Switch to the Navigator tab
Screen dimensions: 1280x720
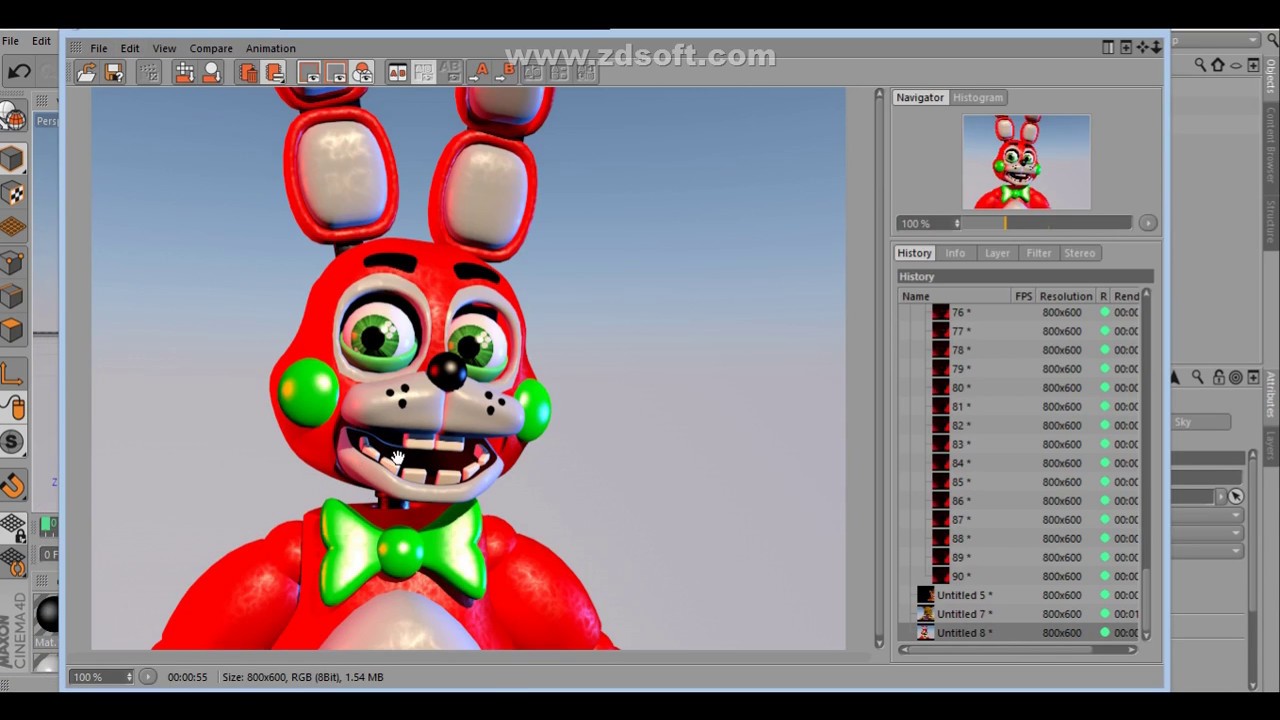point(920,97)
